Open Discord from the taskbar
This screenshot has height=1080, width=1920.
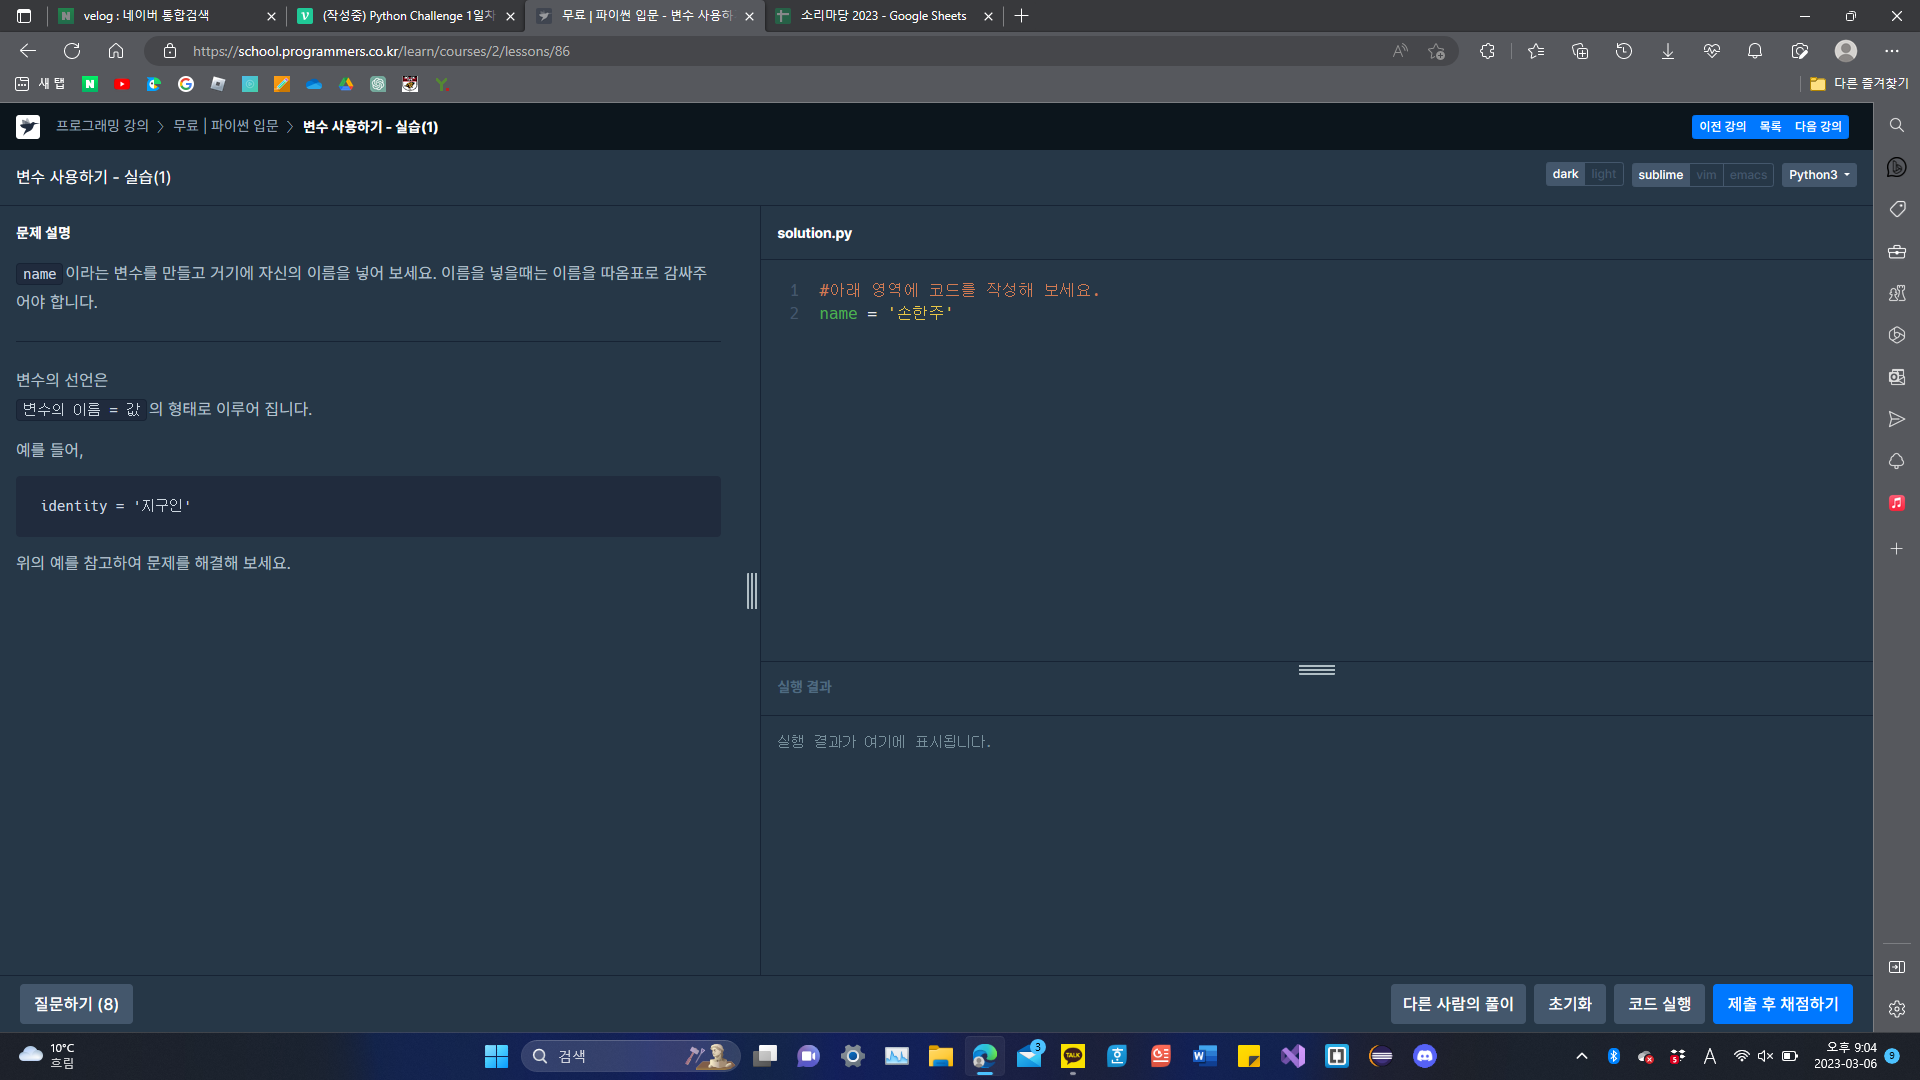pyautogui.click(x=1424, y=1056)
